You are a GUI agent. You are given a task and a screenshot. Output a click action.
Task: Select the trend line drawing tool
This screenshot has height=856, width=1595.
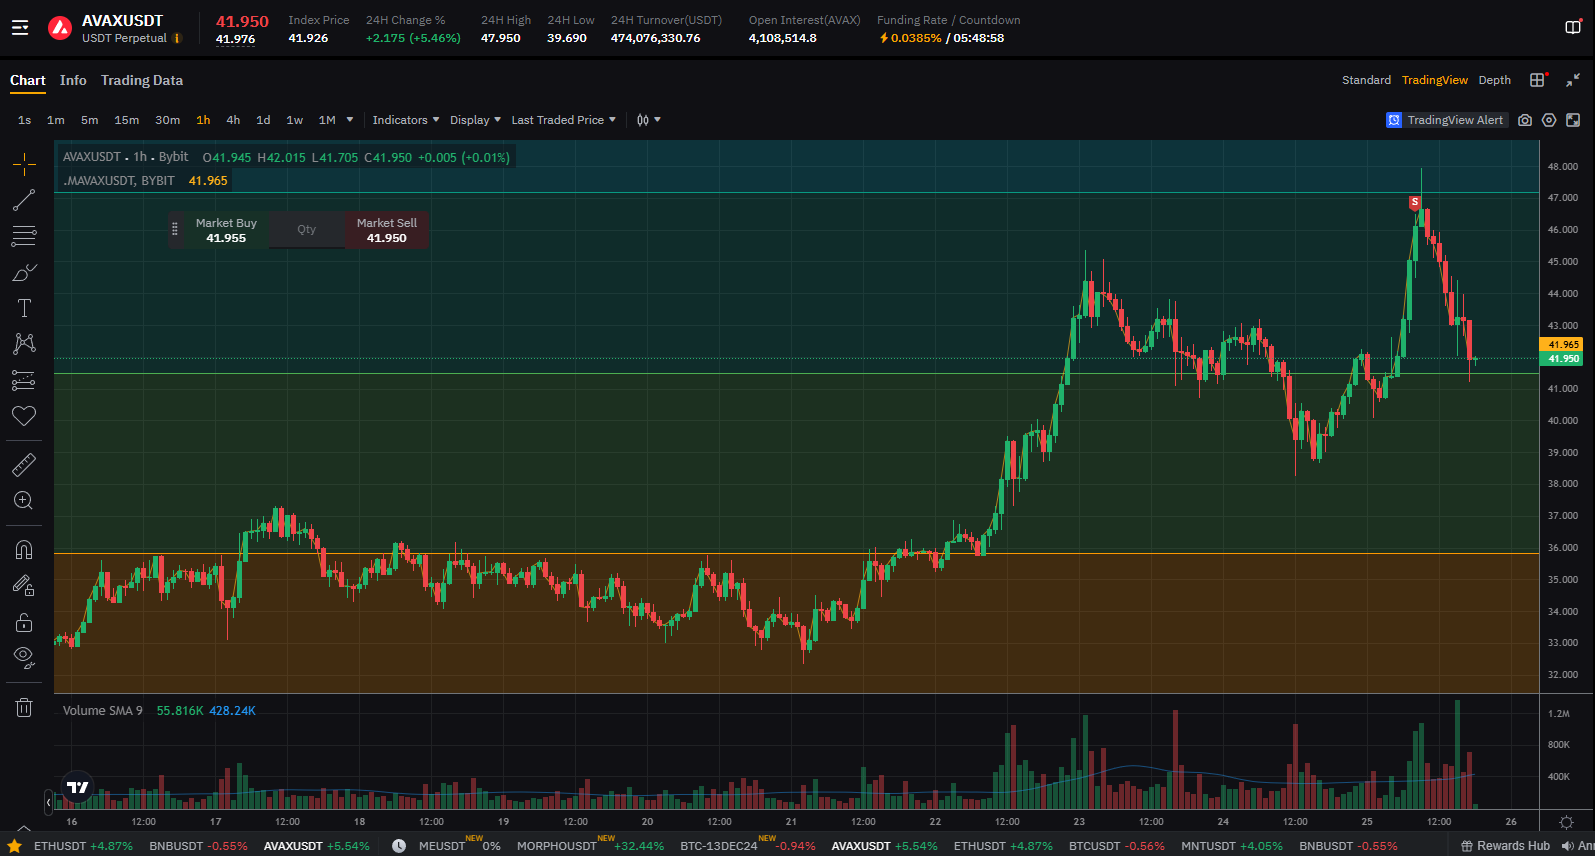[x=24, y=200]
